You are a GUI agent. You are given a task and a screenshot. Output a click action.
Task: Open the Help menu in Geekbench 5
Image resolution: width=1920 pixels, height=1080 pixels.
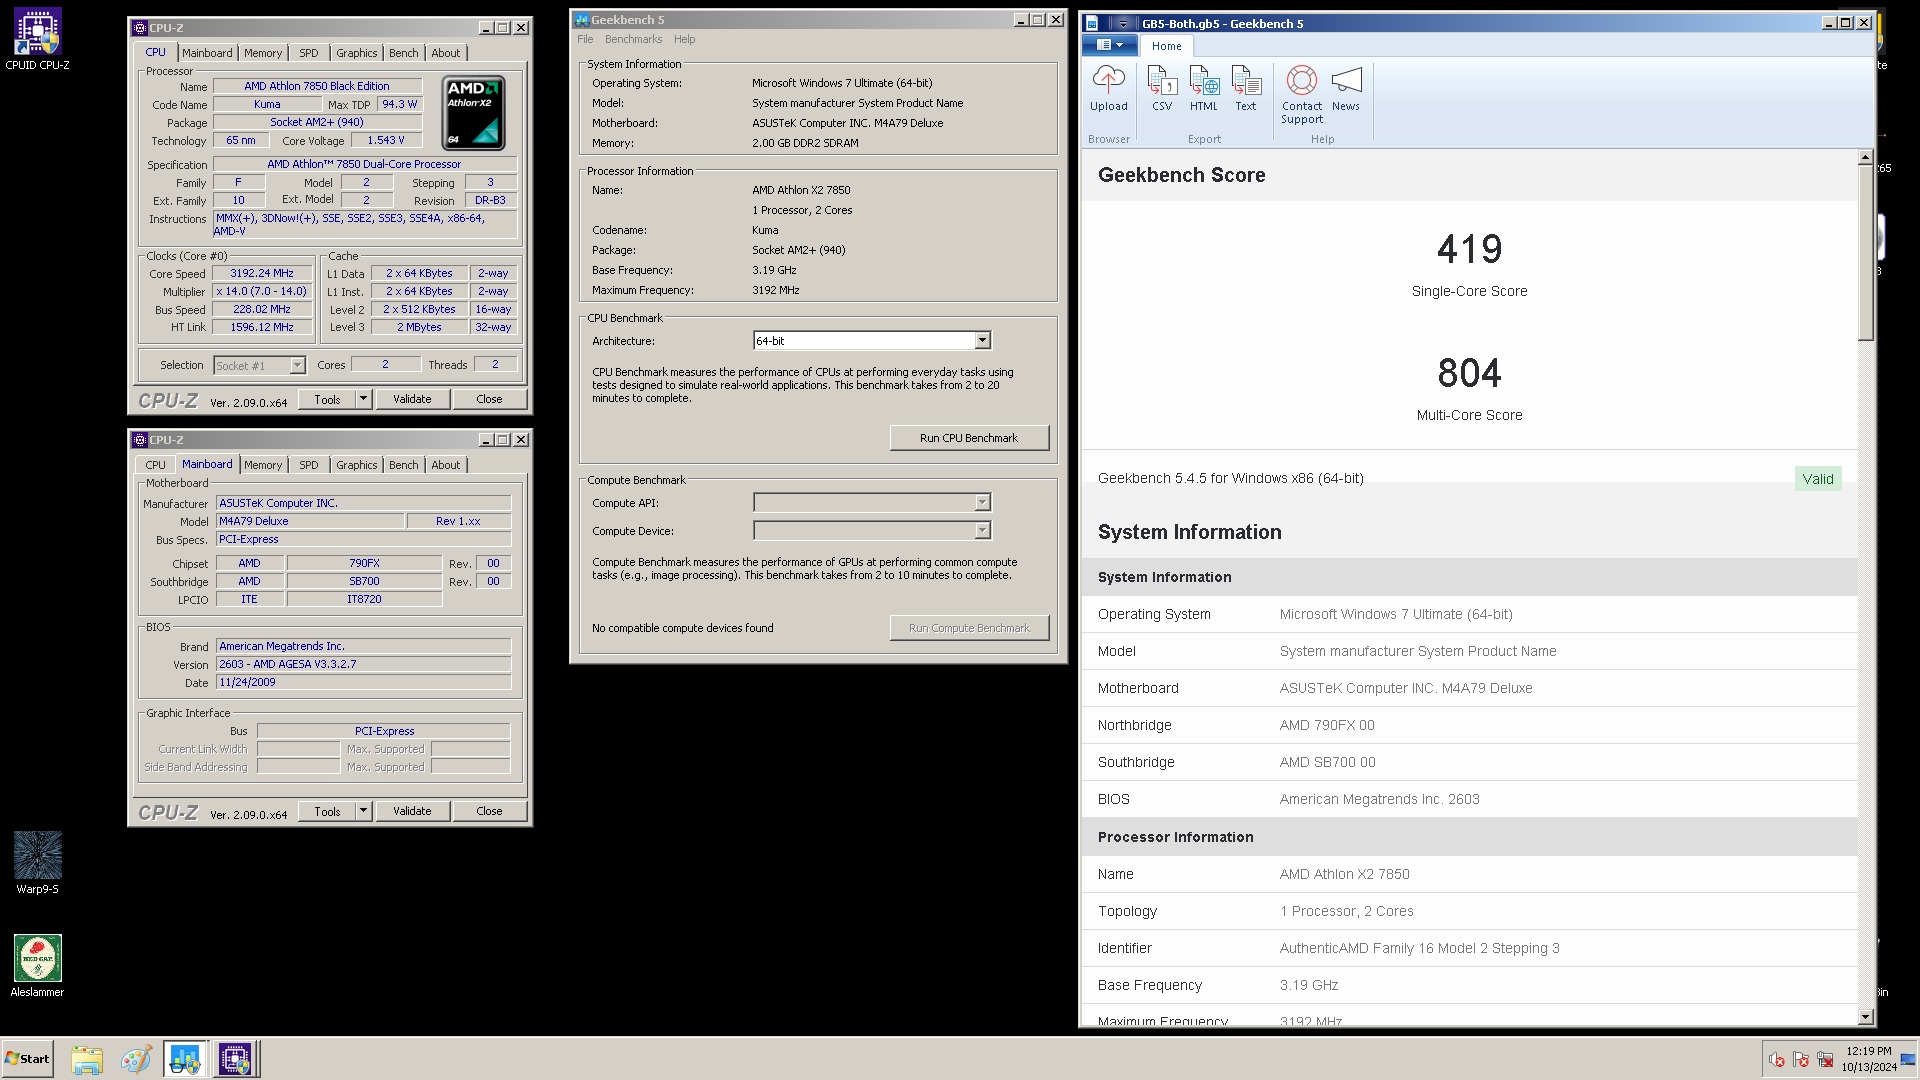click(684, 39)
